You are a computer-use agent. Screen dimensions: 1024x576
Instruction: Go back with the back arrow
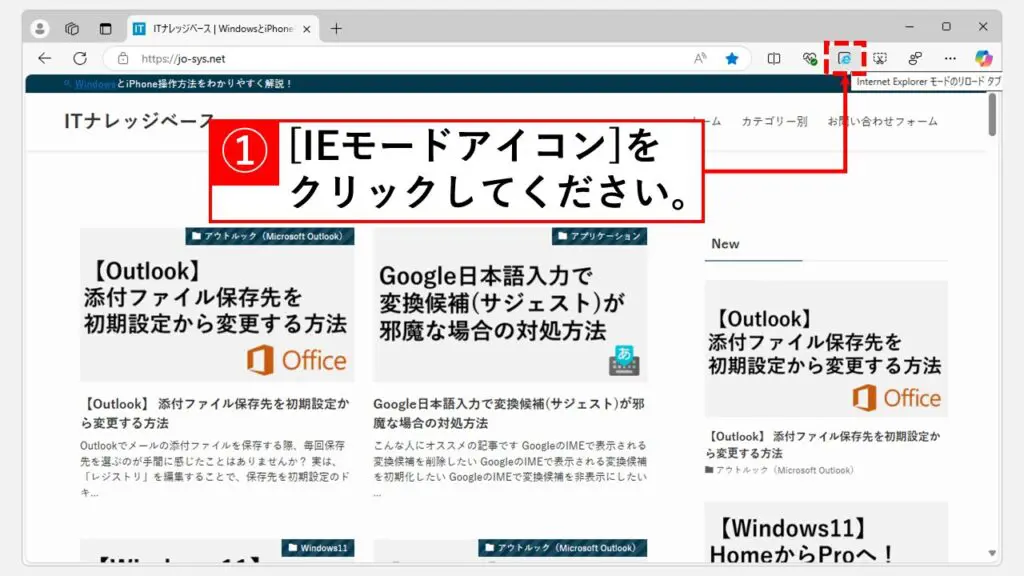click(x=44, y=58)
